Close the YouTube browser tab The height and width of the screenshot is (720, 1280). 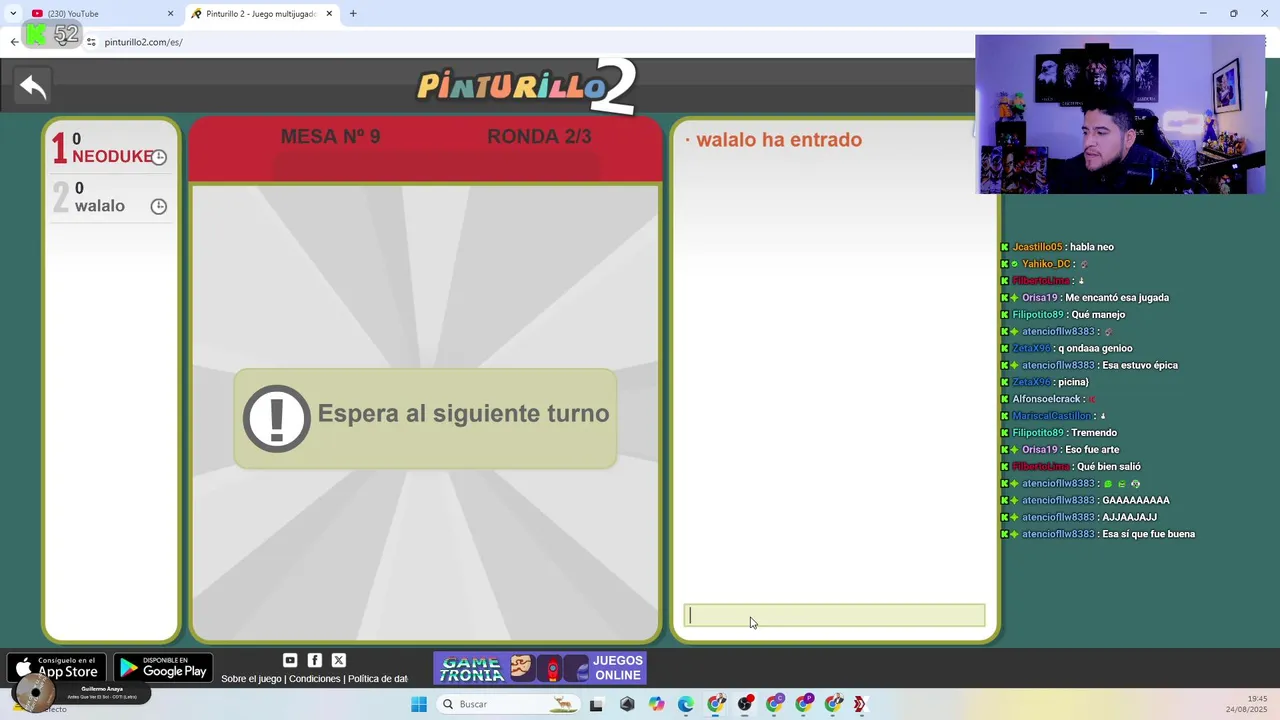tap(170, 14)
